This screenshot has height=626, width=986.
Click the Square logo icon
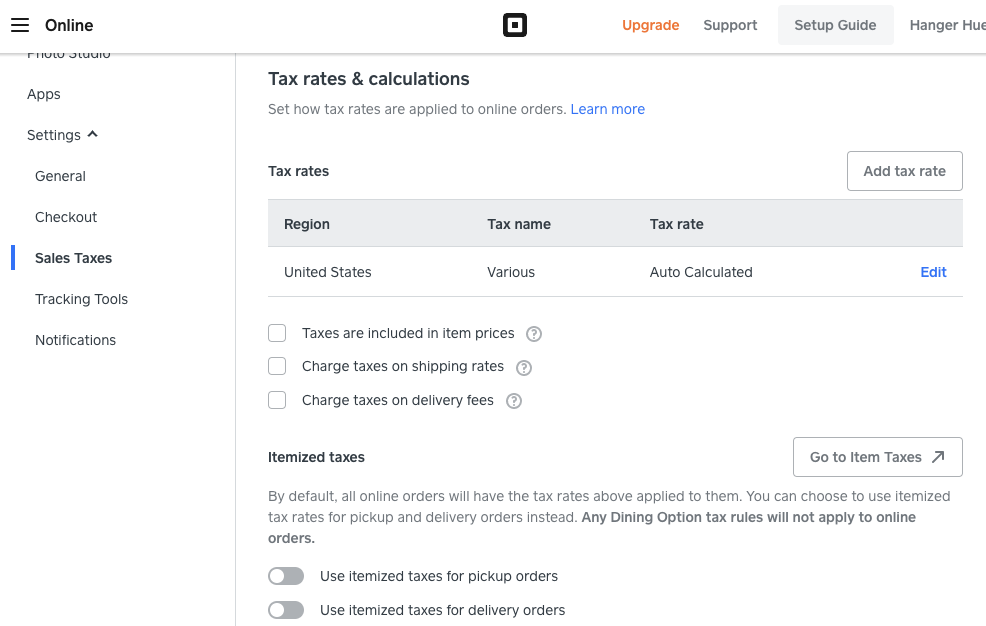point(514,25)
